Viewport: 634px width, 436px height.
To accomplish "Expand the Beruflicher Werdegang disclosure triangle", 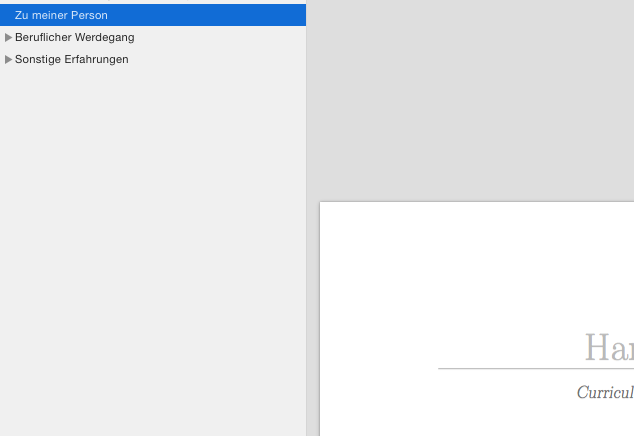I will pyautogui.click(x=9, y=38).
